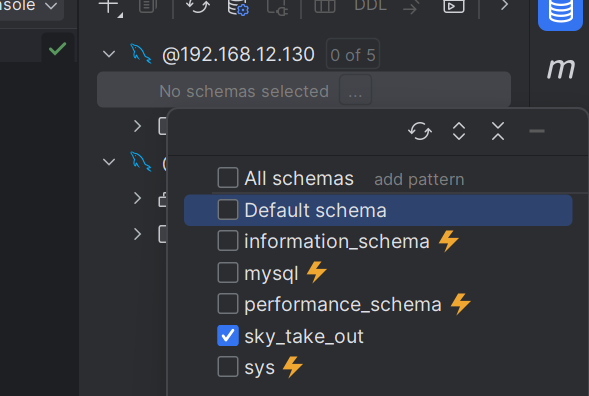Image resolution: width=589 pixels, height=396 pixels.
Task: Click the lightning icon beside mysql
Action: tap(317, 272)
